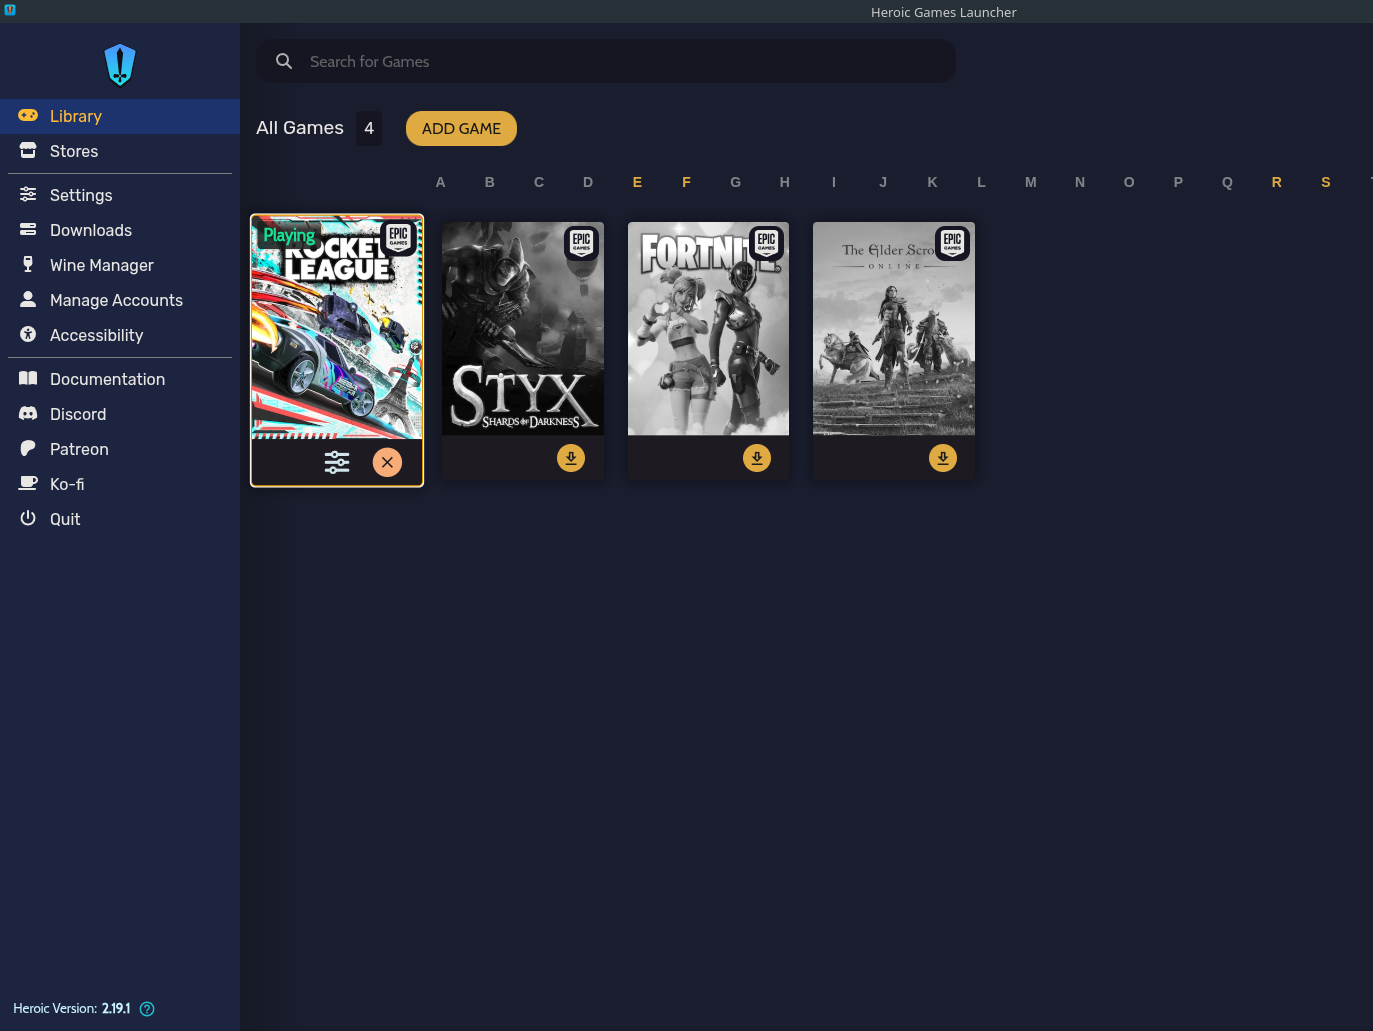Open the Downloads page
Image resolution: width=1373 pixels, height=1031 pixels.
tap(120, 230)
